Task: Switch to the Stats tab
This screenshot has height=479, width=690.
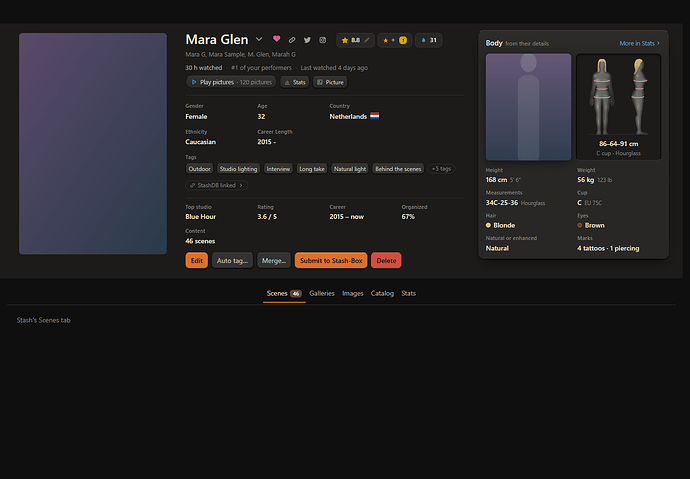Action: pyautogui.click(x=408, y=293)
